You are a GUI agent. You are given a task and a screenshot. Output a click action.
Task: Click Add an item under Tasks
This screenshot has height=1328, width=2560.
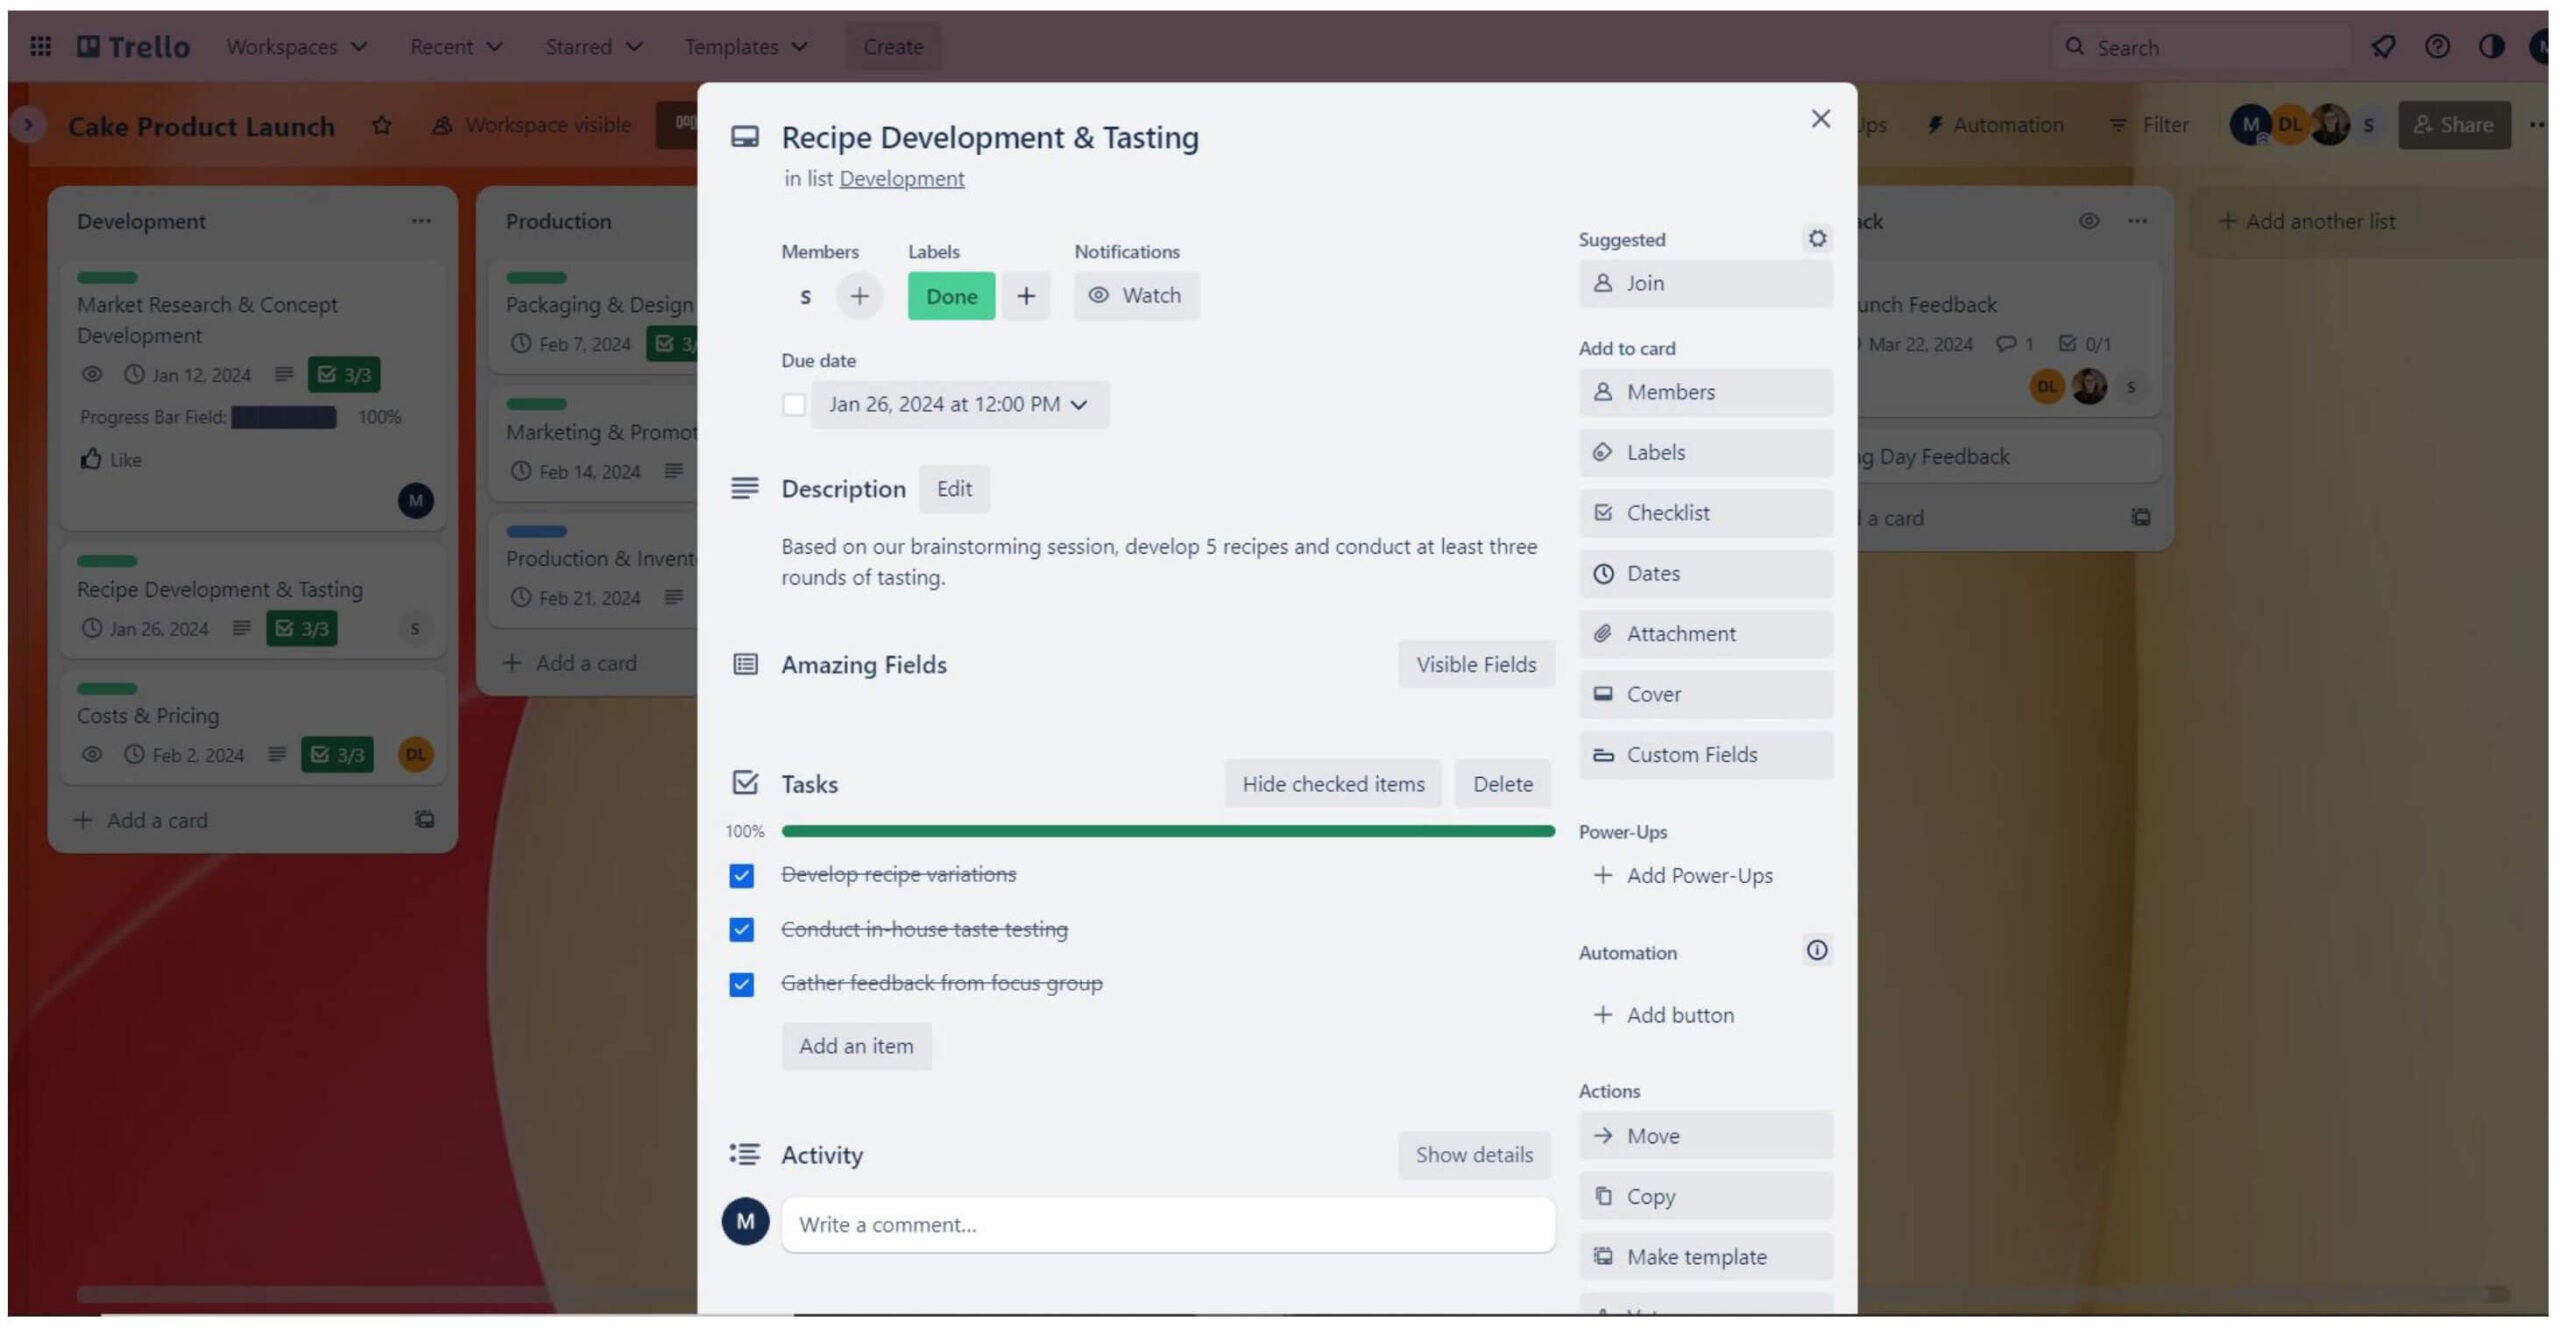[856, 1046]
